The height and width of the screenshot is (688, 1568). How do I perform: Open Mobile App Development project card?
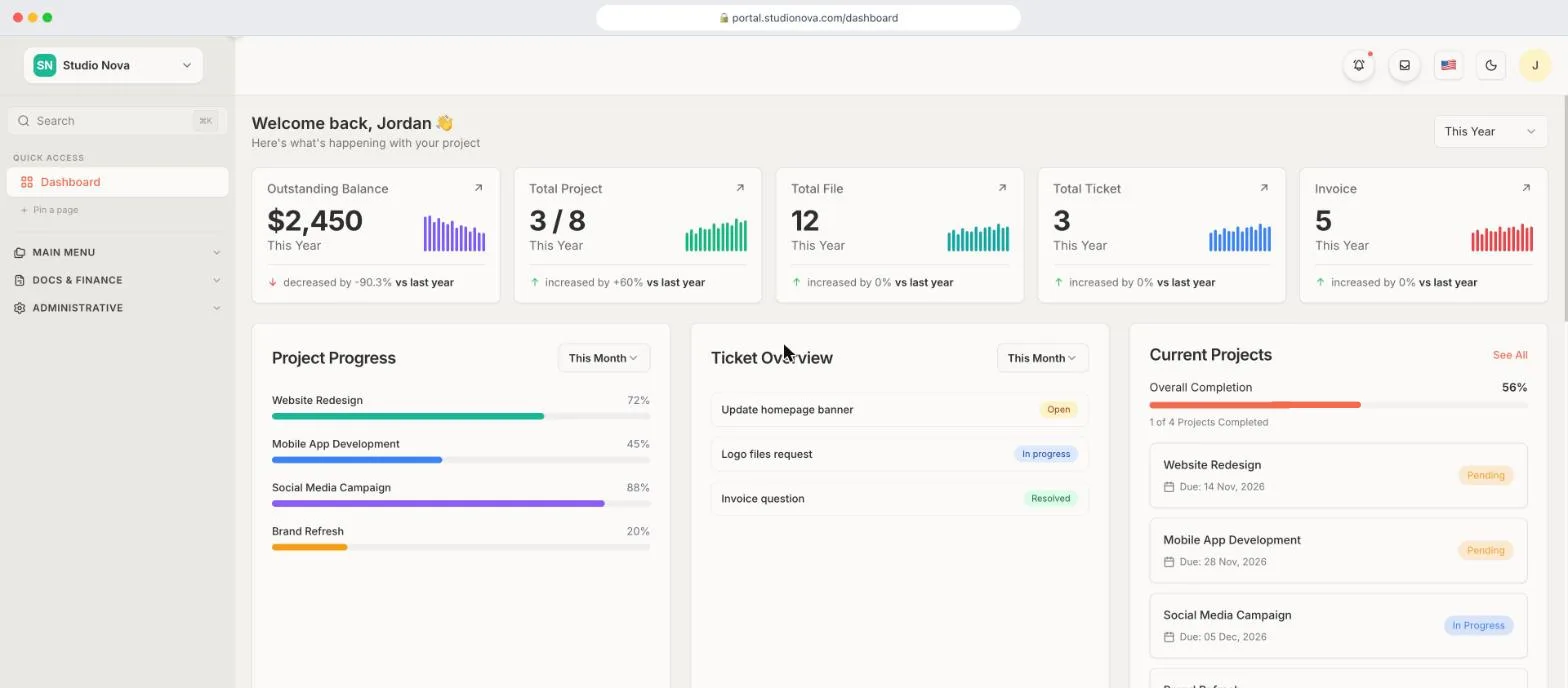tap(1338, 550)
